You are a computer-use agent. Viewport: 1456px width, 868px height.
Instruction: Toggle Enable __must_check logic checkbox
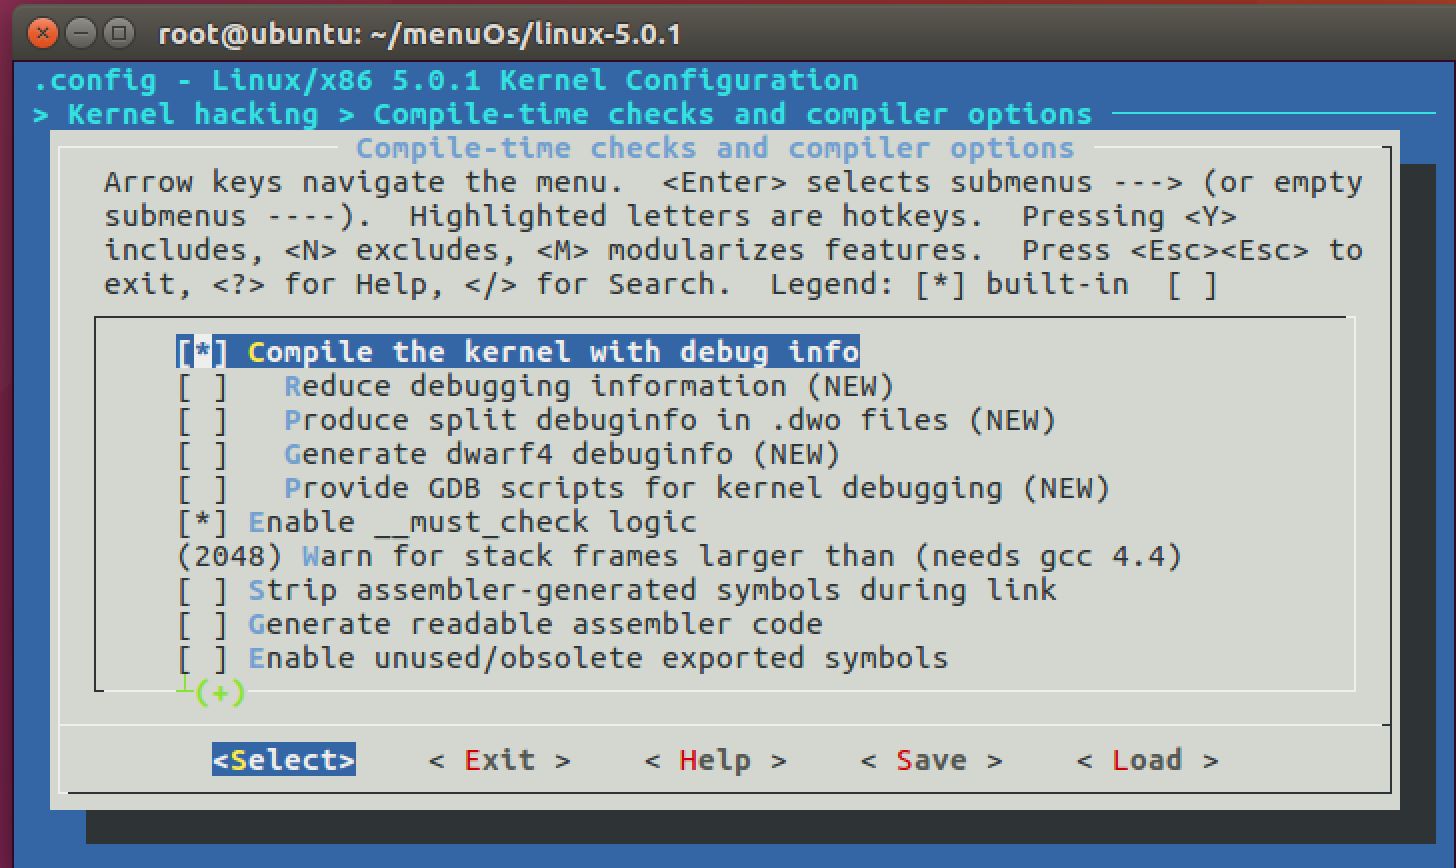tap(203, 522)
